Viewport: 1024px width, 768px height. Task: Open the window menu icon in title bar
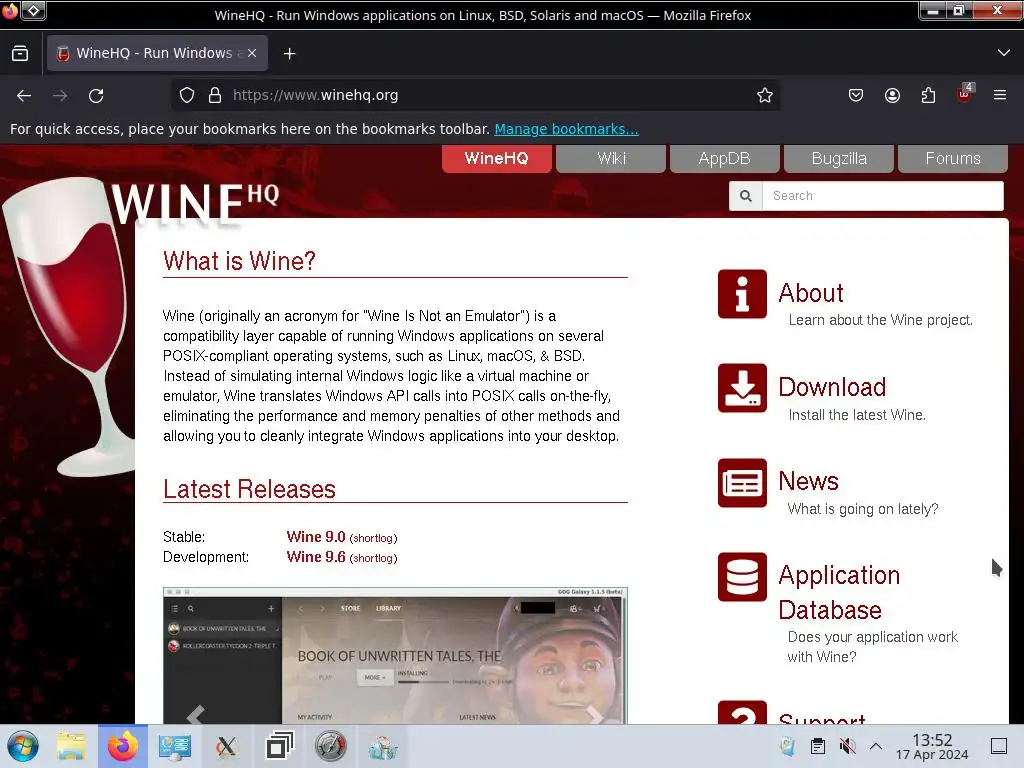click(10, 11)
